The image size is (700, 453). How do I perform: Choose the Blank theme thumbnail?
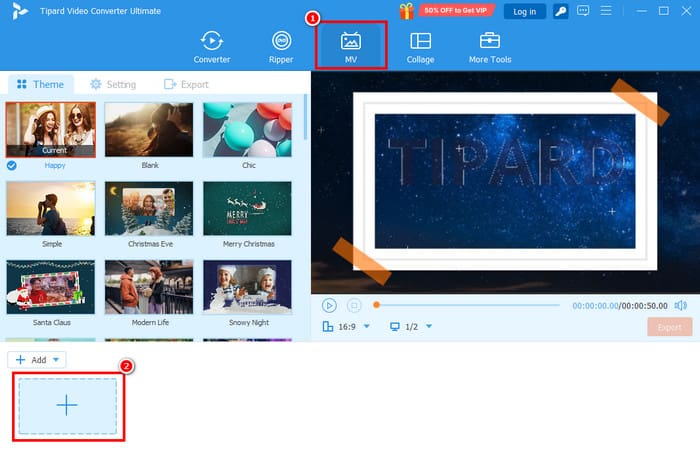click(149, 130)
